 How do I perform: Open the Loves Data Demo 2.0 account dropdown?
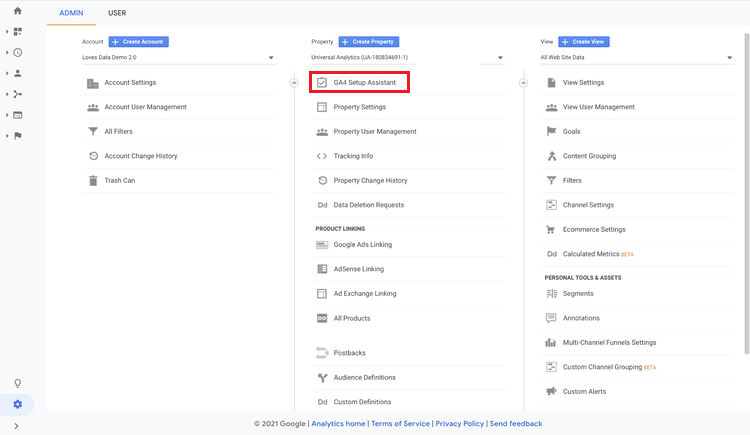178,57
